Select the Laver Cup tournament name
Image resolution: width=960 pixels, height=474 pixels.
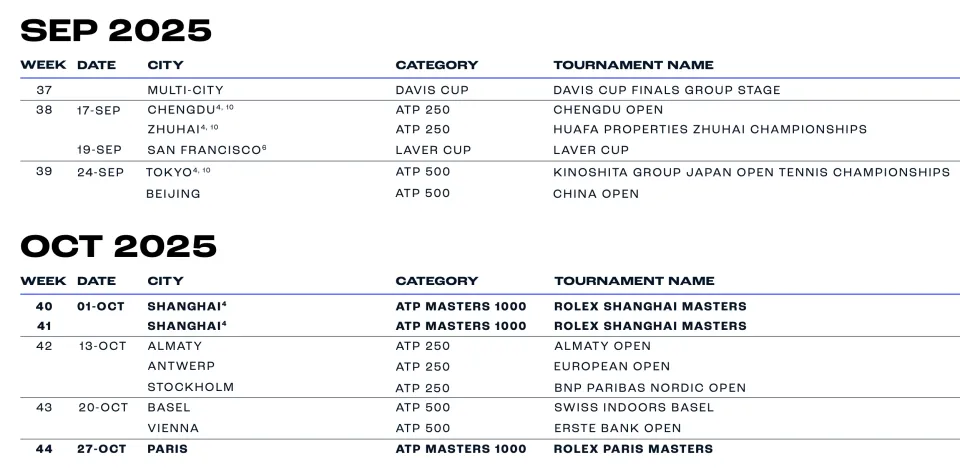590,150
